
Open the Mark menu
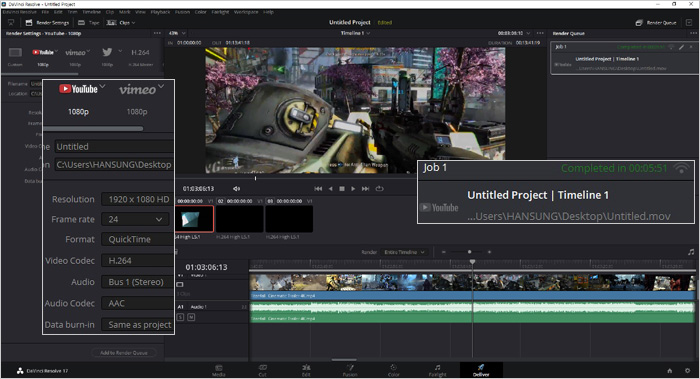125,12
